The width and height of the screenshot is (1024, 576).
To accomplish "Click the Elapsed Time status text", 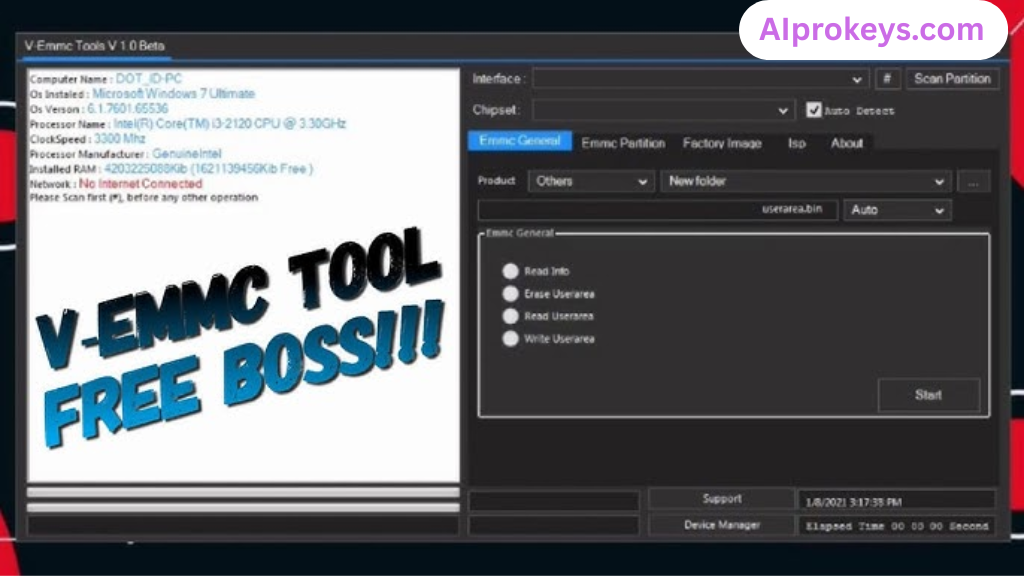I will 897,526.
